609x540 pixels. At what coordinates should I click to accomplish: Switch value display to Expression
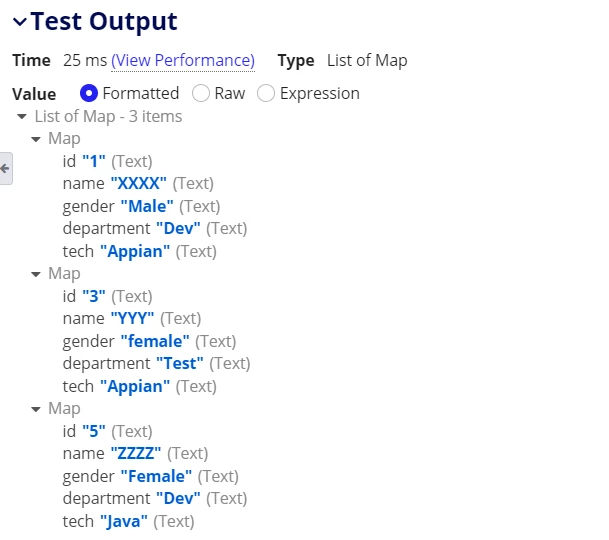coord(266,94)
